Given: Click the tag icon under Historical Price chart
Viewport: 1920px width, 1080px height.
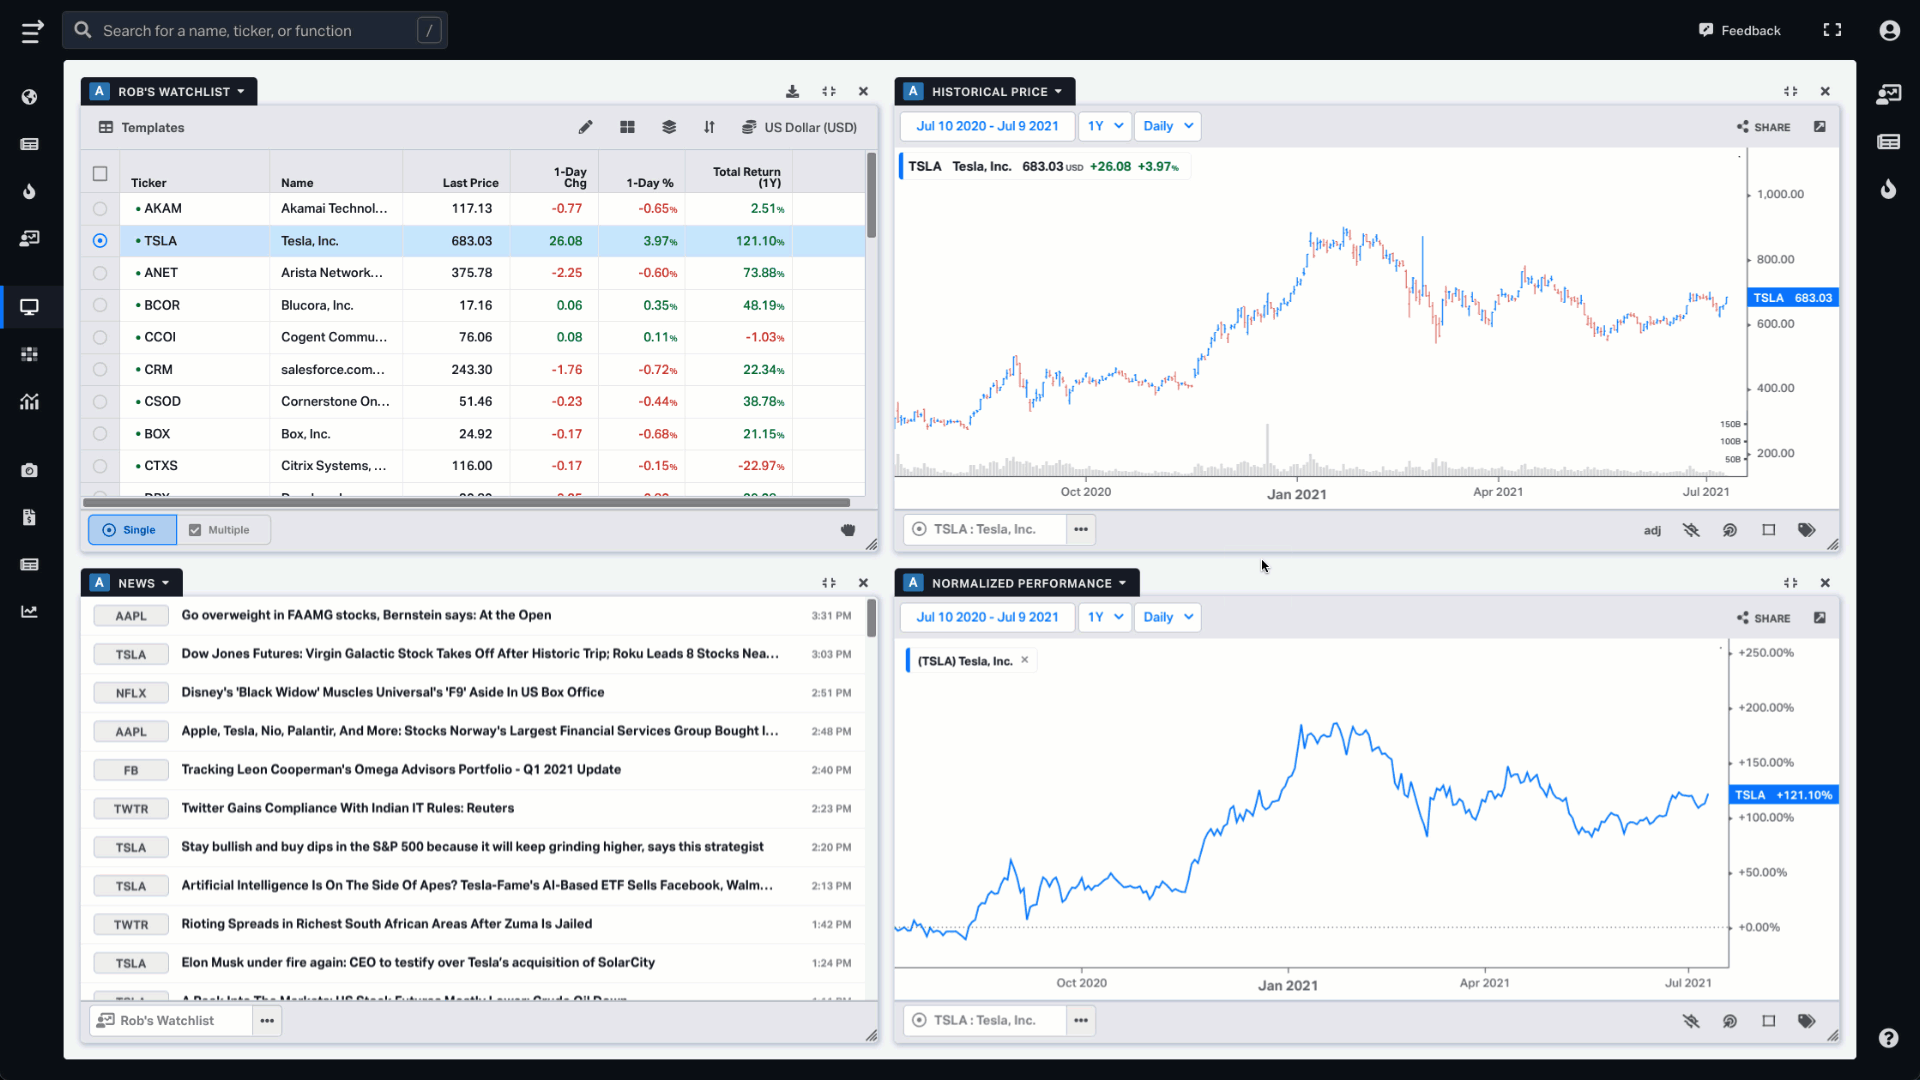Looking at the screenshot, I should pos(1806,530).
